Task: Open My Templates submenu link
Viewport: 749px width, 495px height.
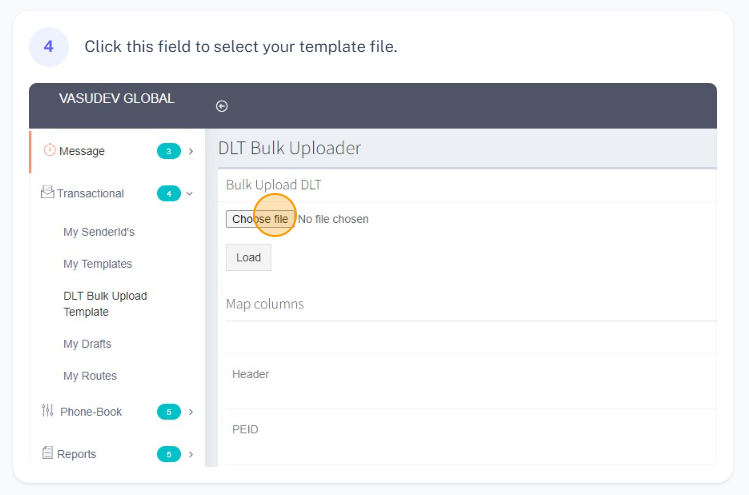Action: tap(97, 264)
